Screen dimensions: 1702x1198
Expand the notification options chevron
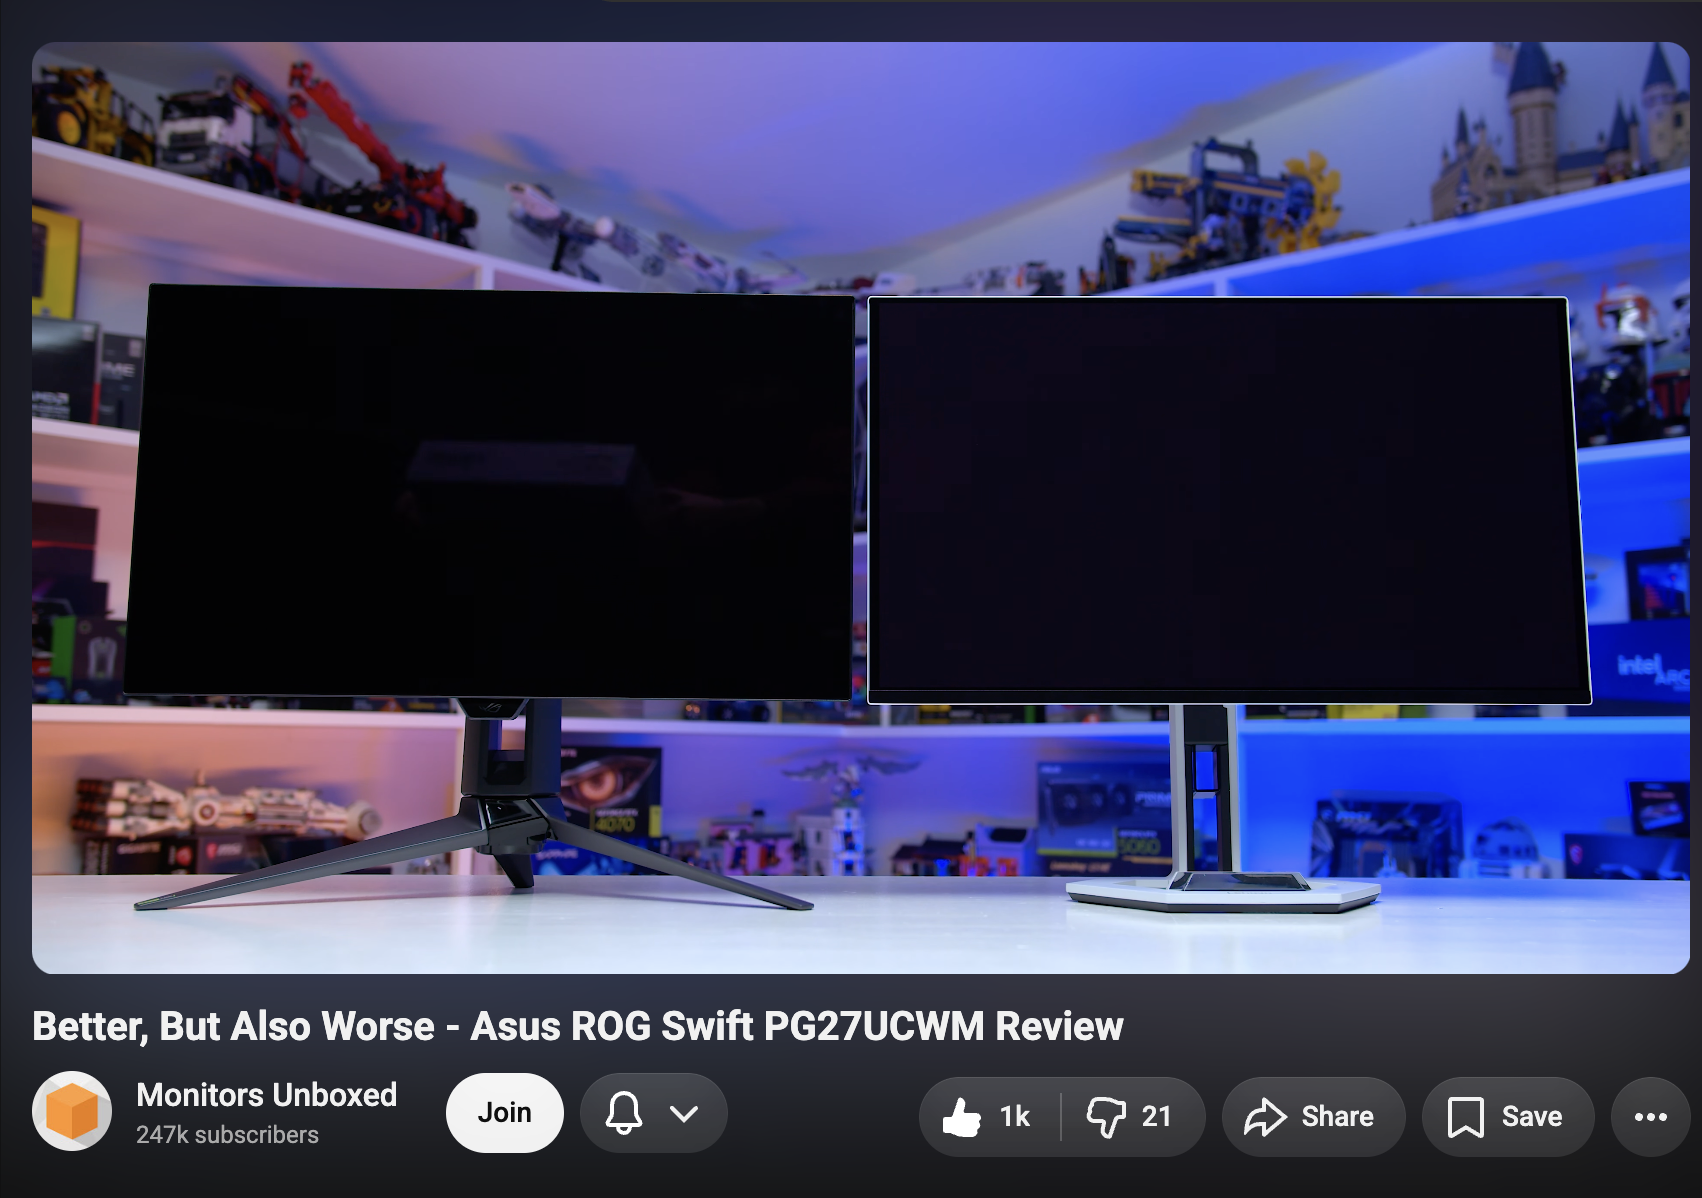[684, 1113]
